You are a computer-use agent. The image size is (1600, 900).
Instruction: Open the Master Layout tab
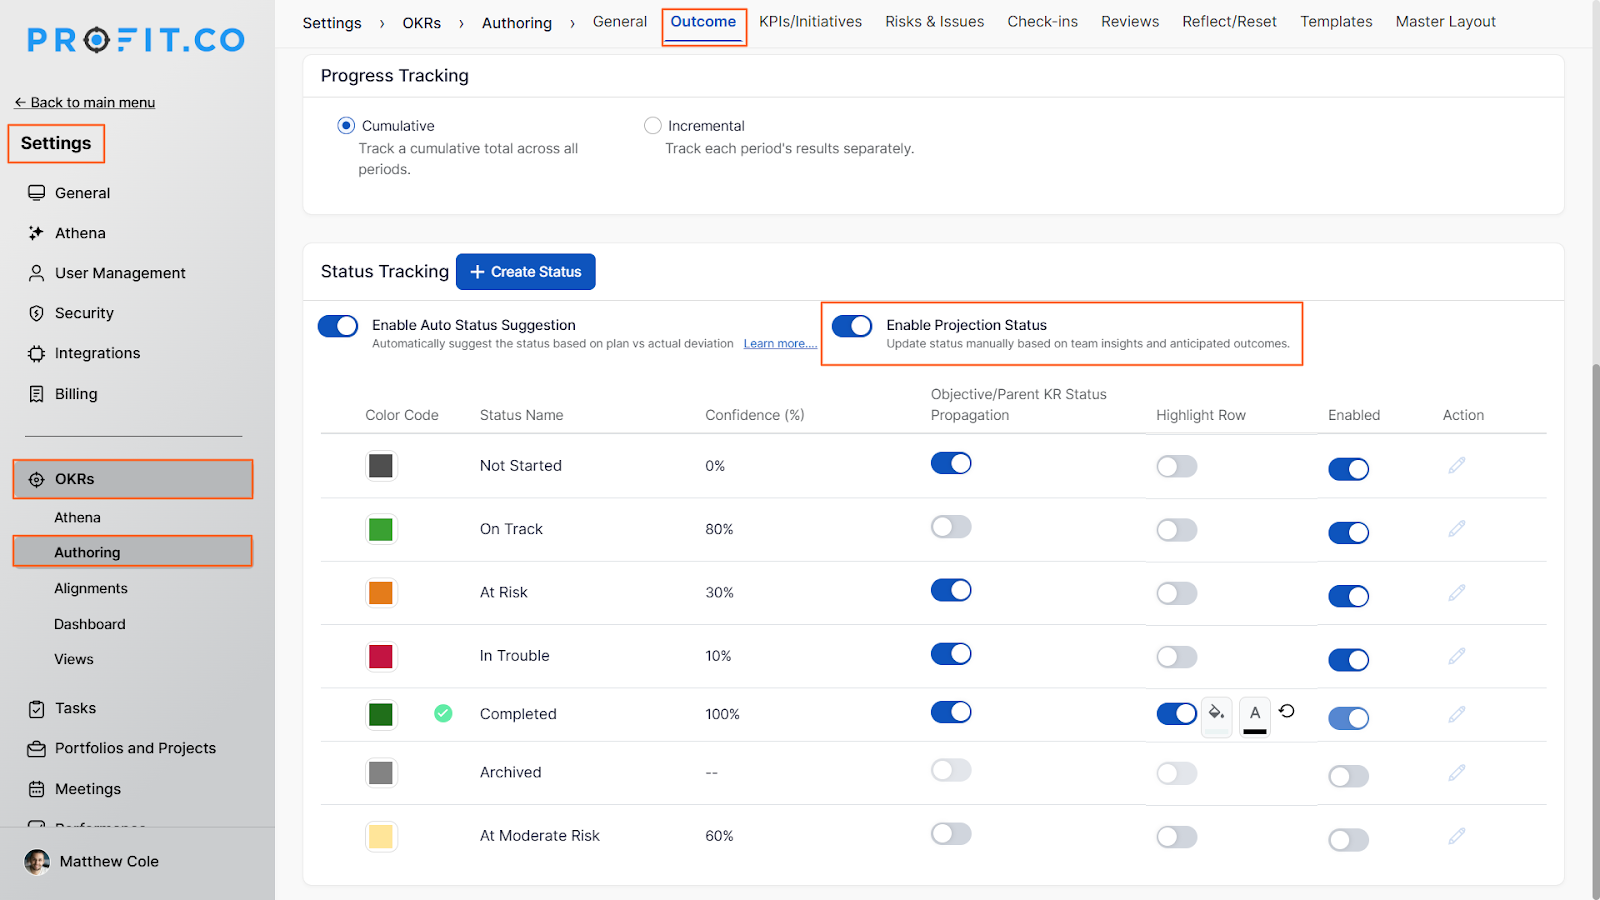[x=1445, y=22]
